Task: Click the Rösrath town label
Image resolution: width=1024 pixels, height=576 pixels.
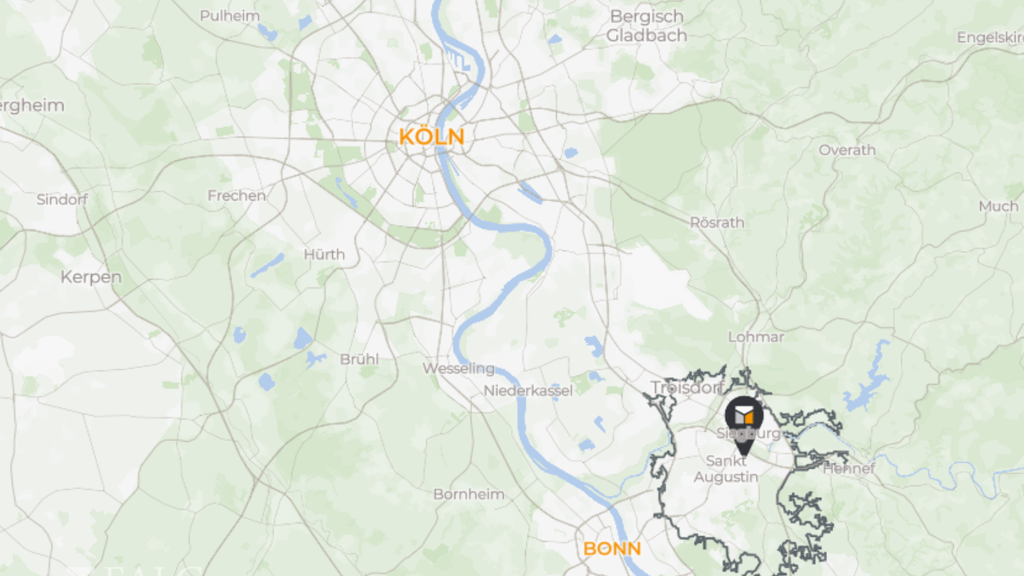Action: coord(717,223)
